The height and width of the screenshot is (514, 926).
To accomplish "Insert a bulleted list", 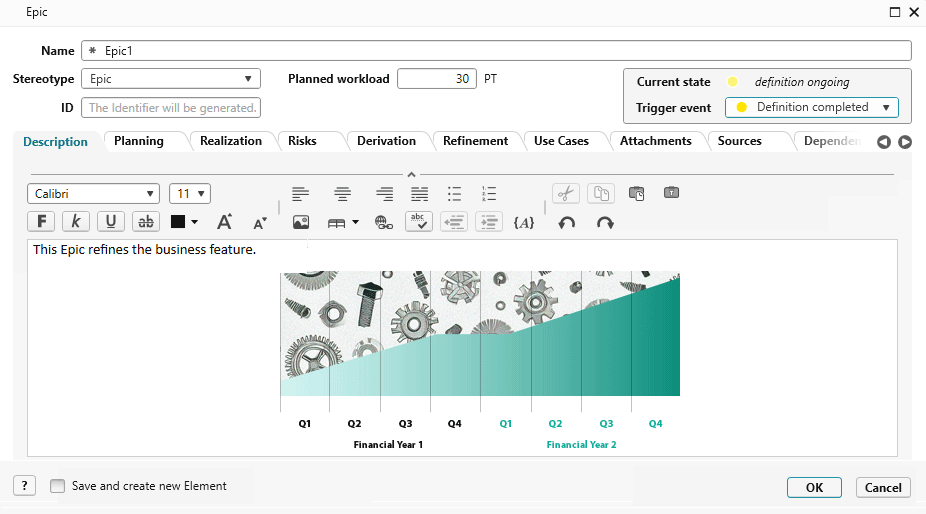I will pyautogui.click(x=454, y=194).
